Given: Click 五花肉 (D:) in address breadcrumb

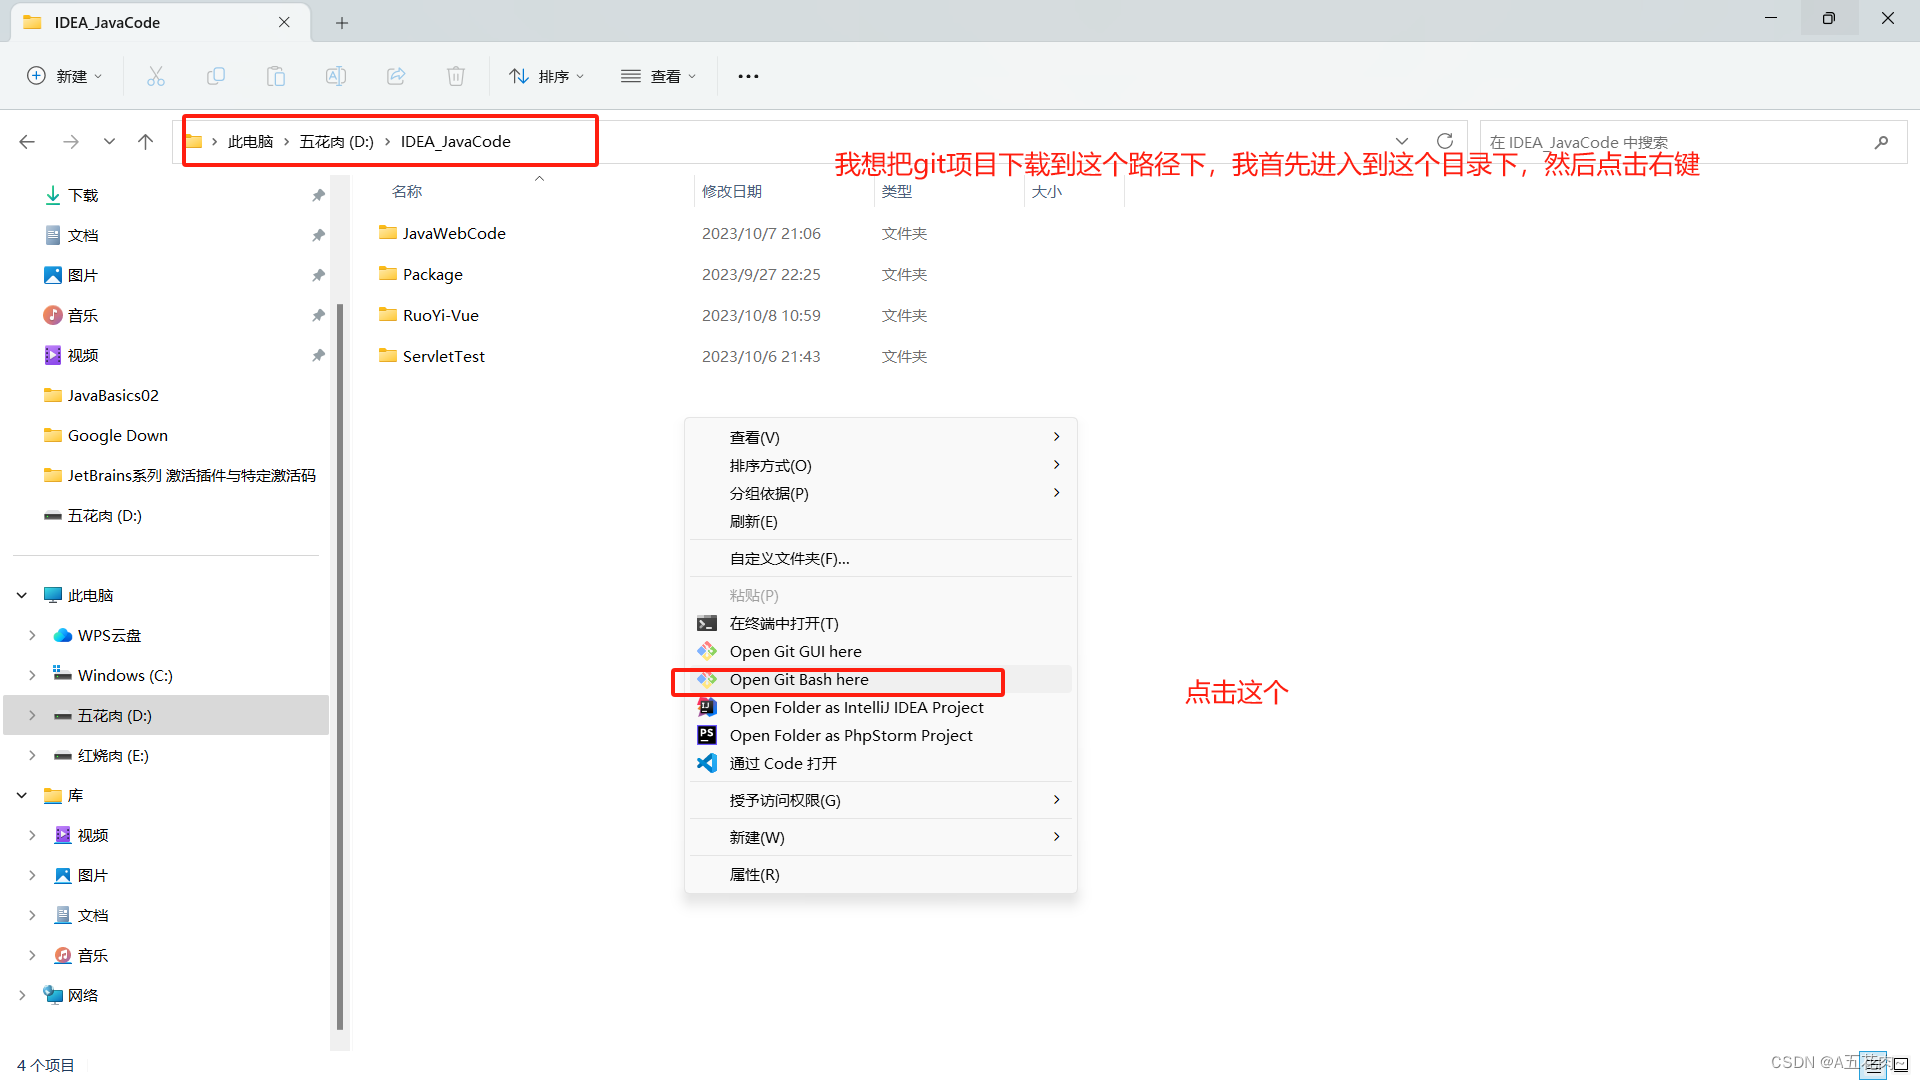Looking at the screenshot, I should coord(337,142).
